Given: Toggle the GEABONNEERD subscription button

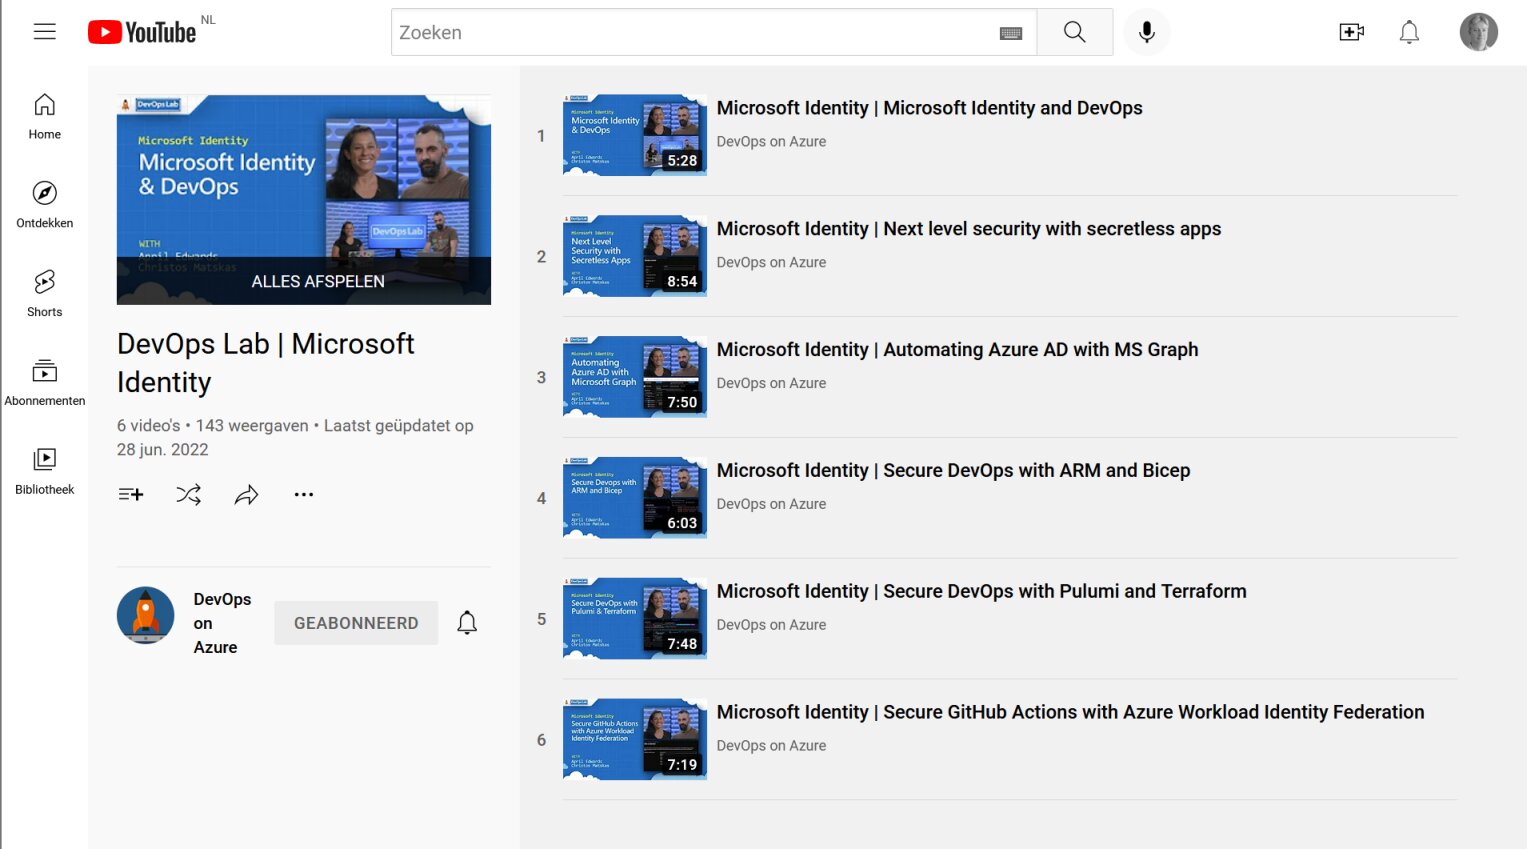Looking at the screenshot, I should point(356,623).
